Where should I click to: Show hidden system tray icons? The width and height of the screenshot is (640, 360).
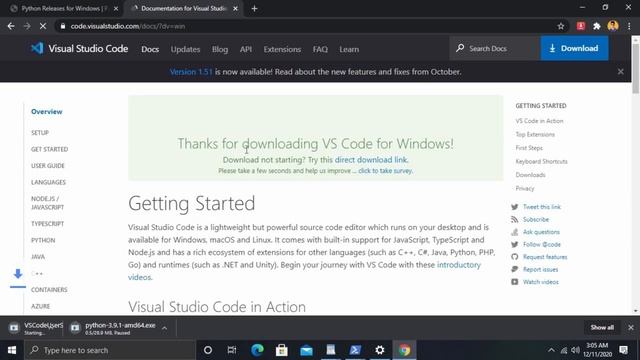tap(551, 350)
